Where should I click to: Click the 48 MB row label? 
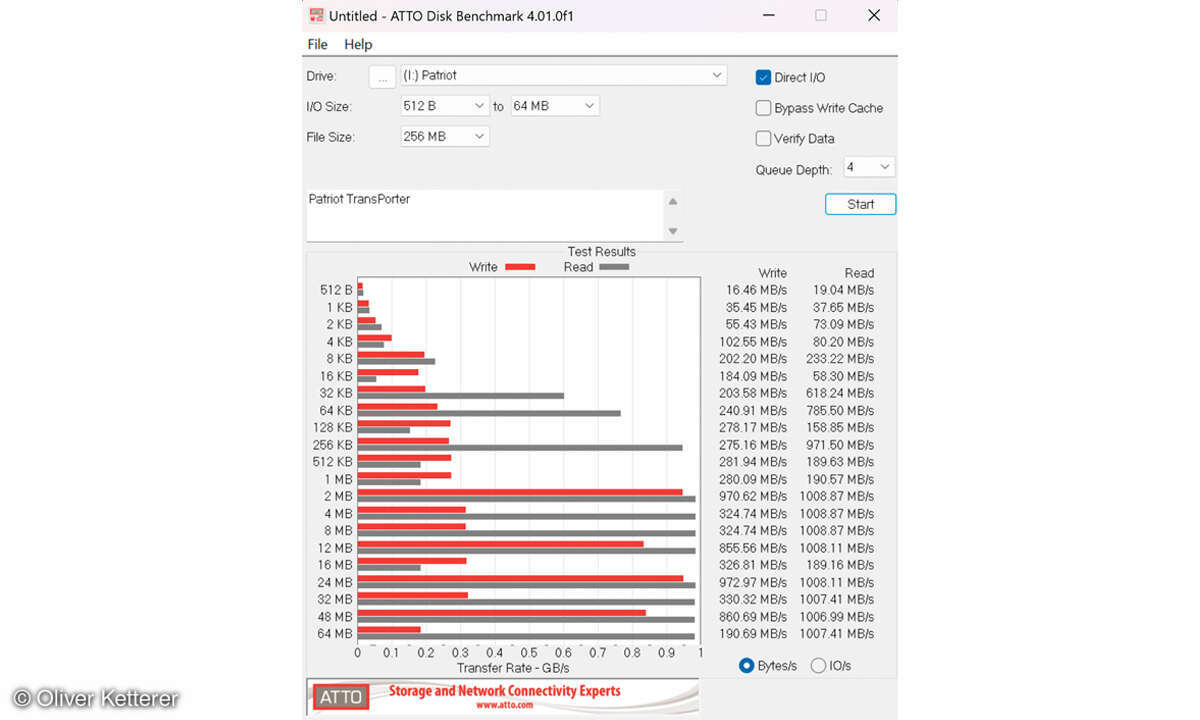tap(335, 617)
